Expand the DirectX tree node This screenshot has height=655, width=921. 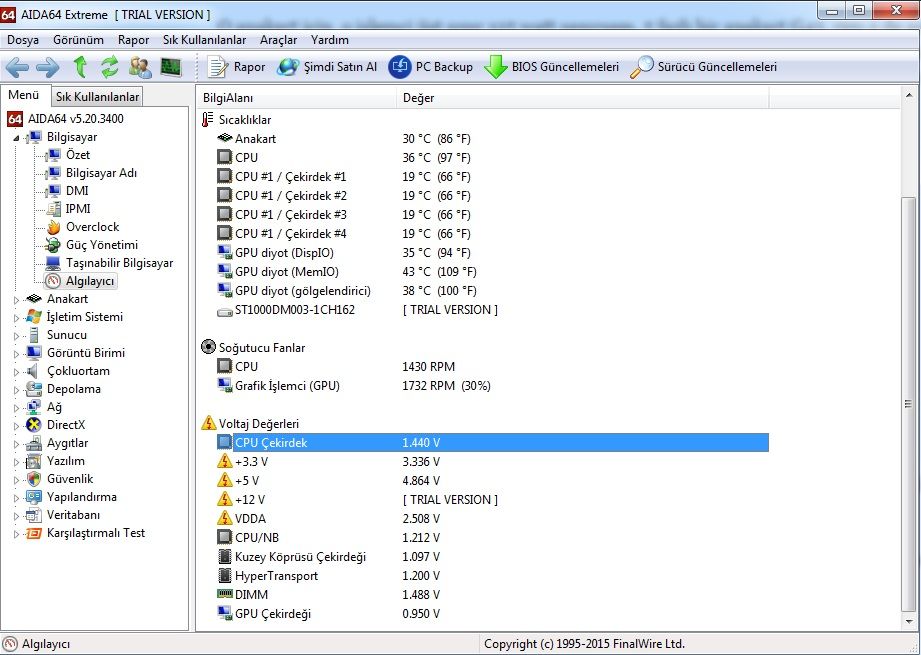(16, 426)
